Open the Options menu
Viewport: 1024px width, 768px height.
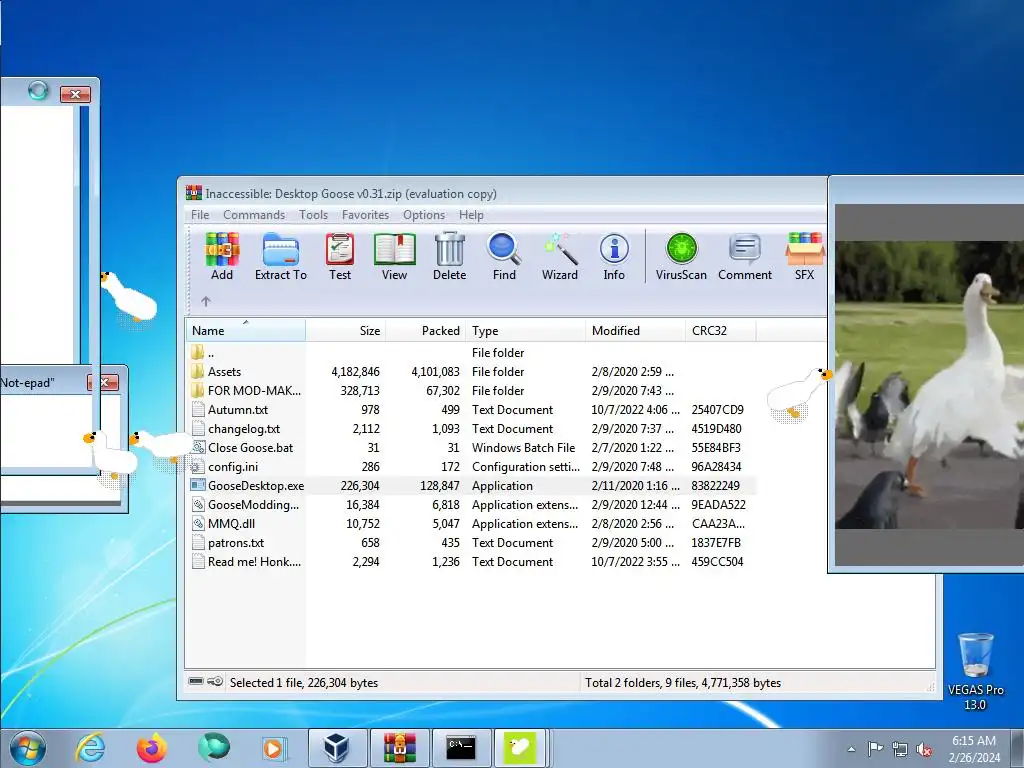424,215
